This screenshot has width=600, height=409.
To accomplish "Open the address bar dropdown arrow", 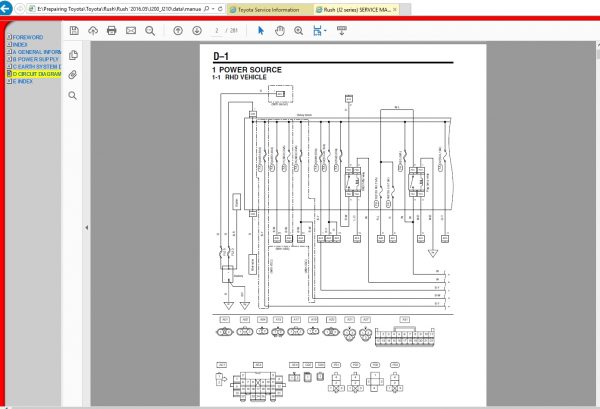I will (213, 8).
